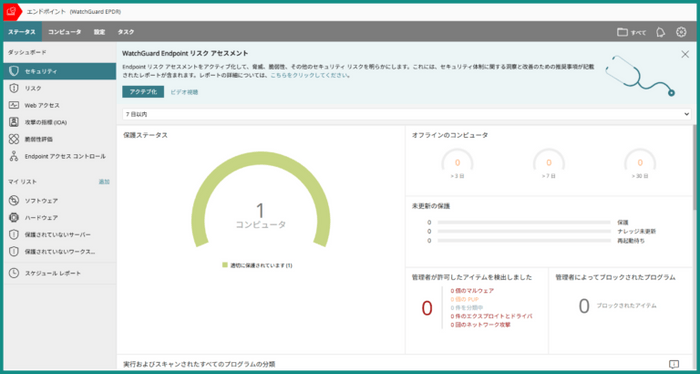Click the green 適切に保護されています legend swatch

point(225,265)
